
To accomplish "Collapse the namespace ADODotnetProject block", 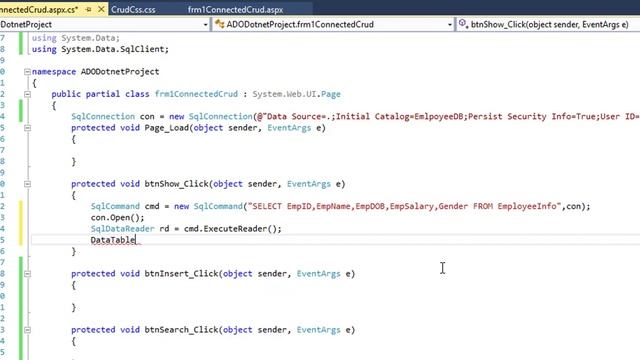I will pos(27,72).
